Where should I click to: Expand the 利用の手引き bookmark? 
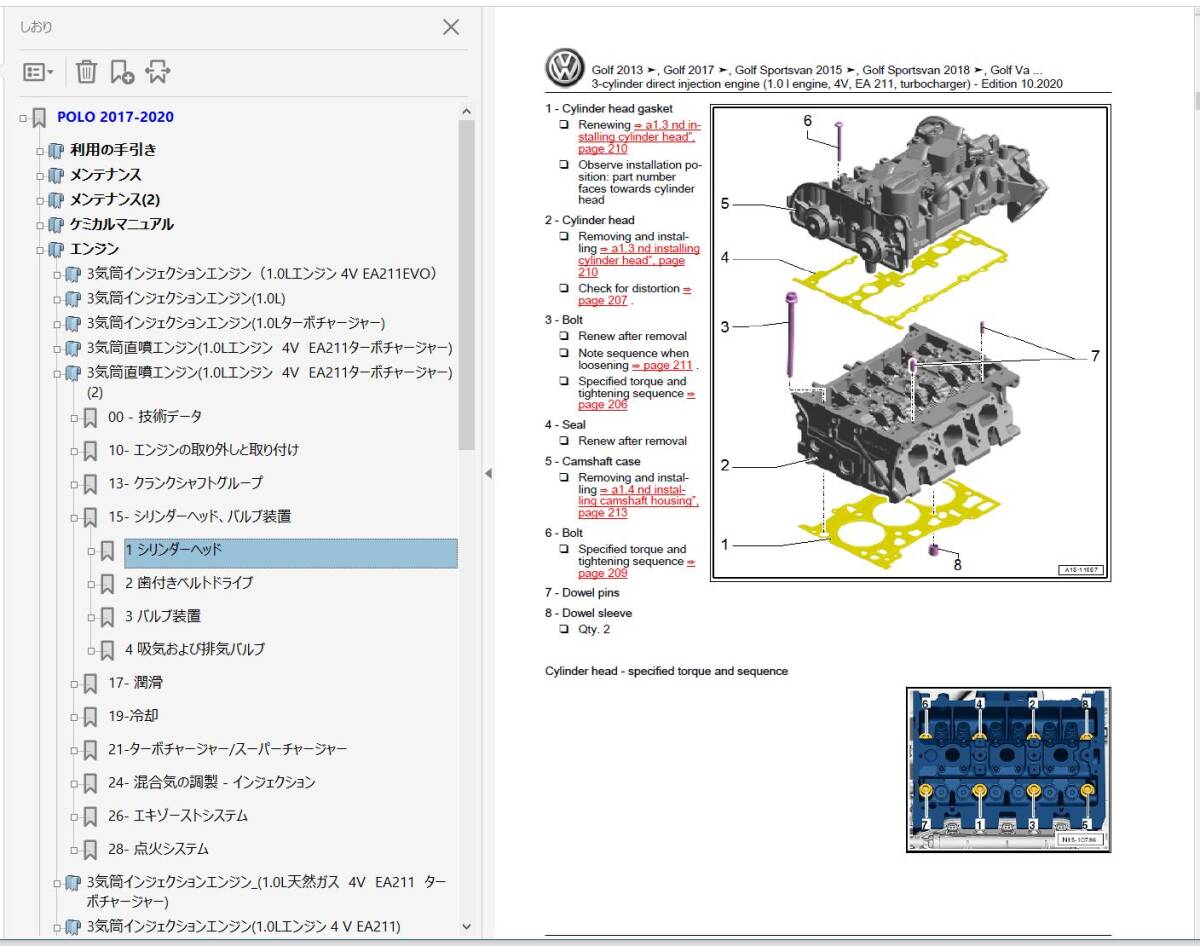tap(40, 151)
